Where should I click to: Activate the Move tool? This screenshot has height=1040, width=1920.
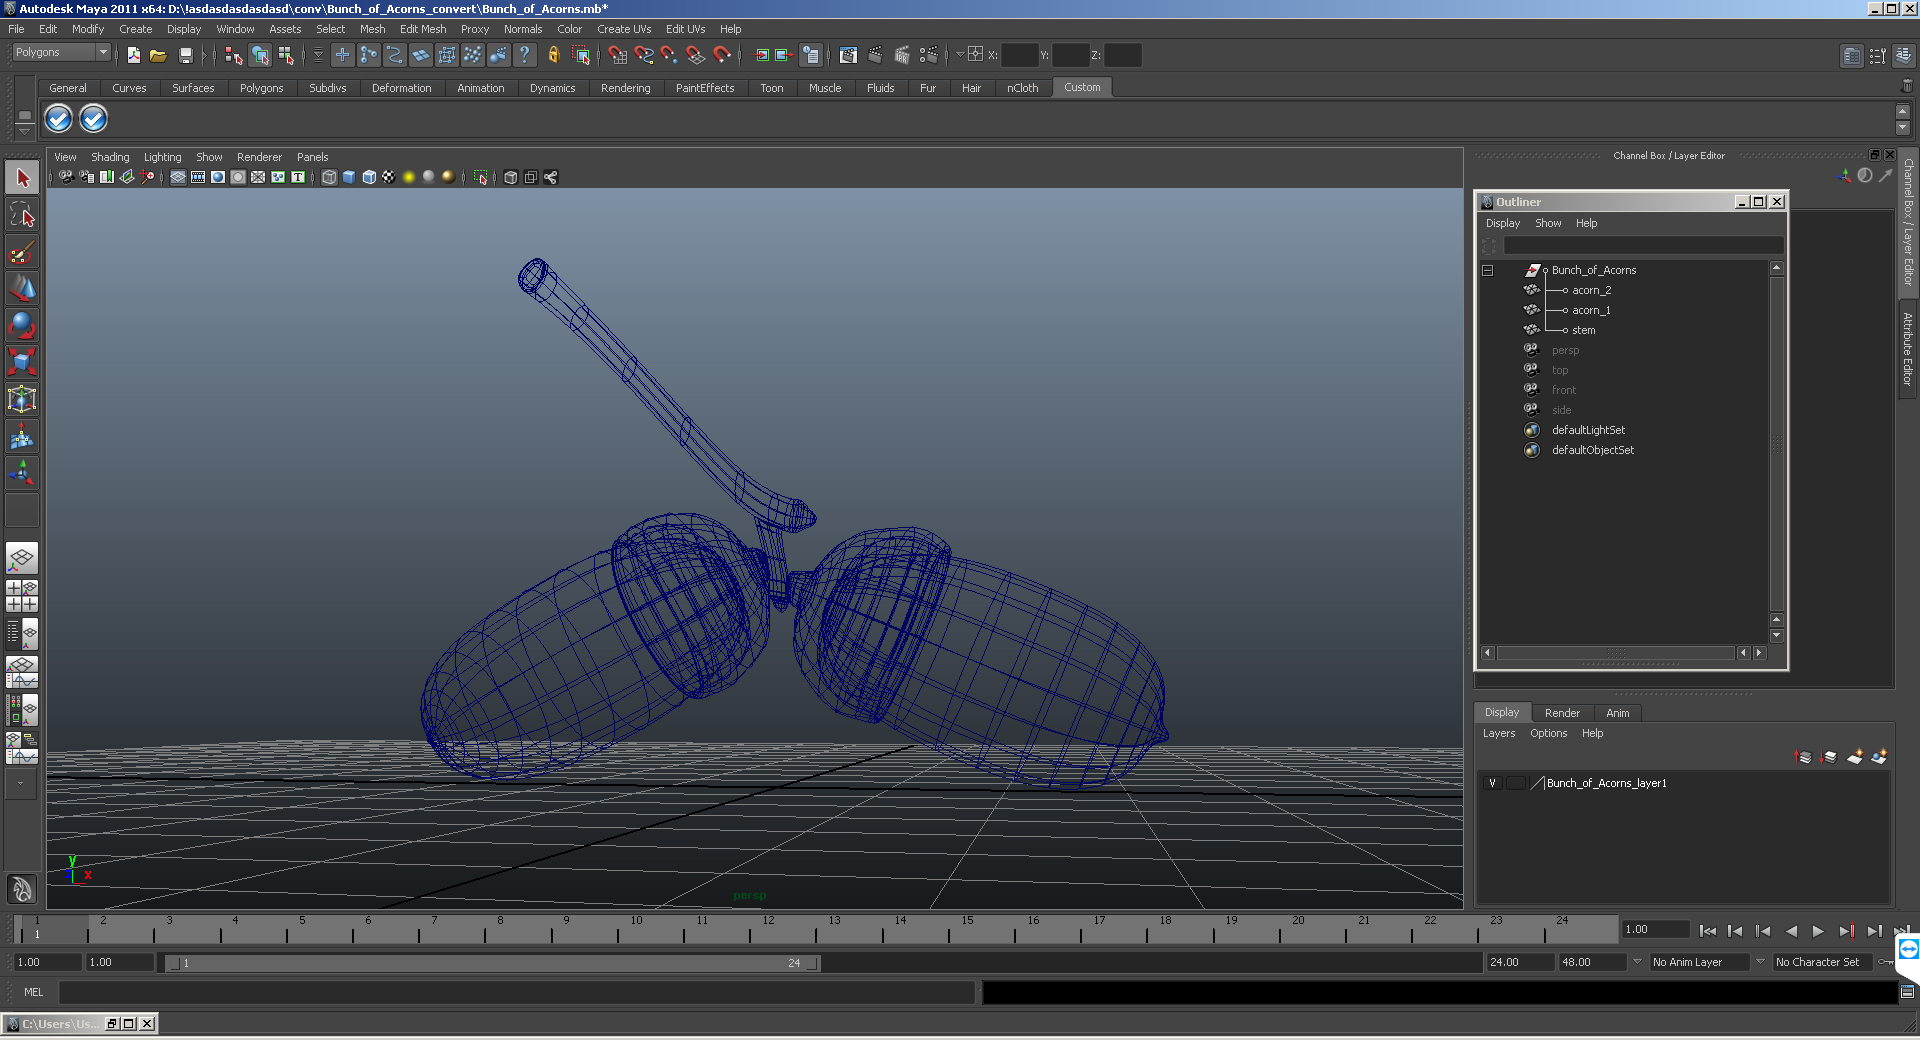coord(22,289)
